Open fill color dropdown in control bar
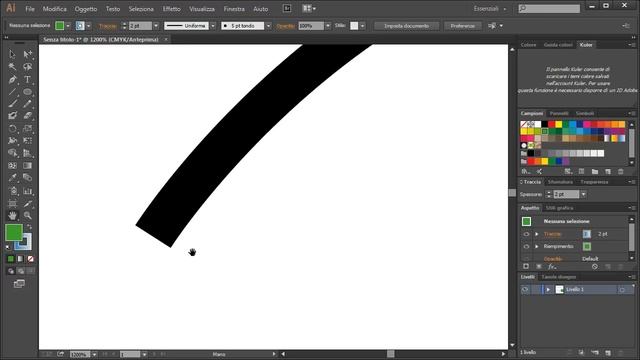640x360 pixels. click(x=68, y=26)
